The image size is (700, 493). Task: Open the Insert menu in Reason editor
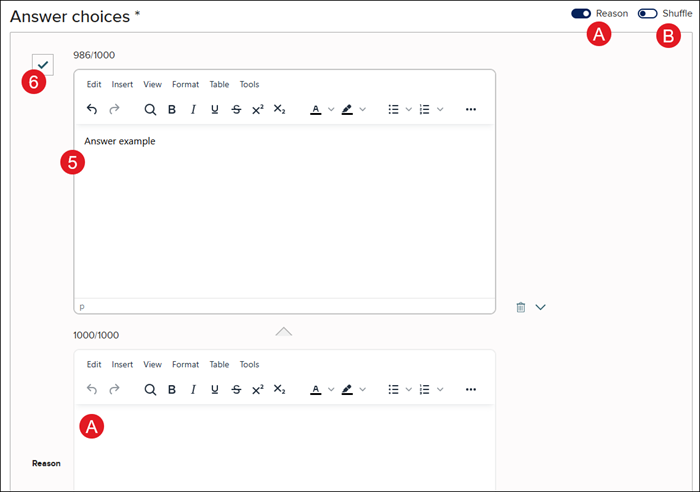coord(122,365)
